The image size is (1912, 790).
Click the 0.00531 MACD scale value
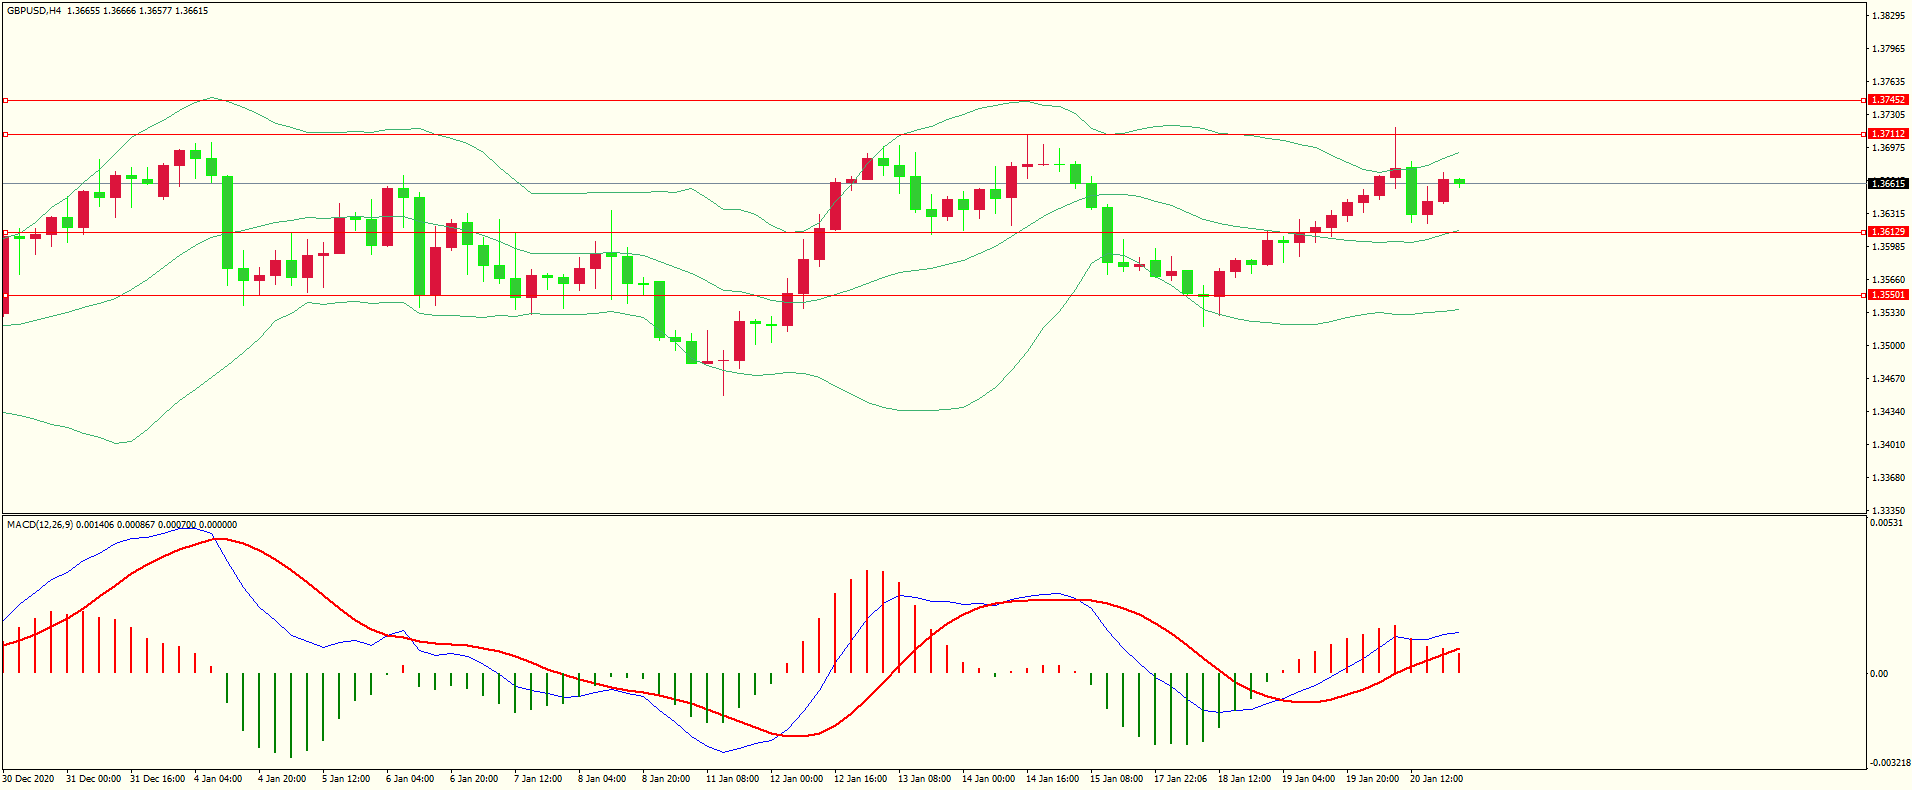click(1885, 523)
